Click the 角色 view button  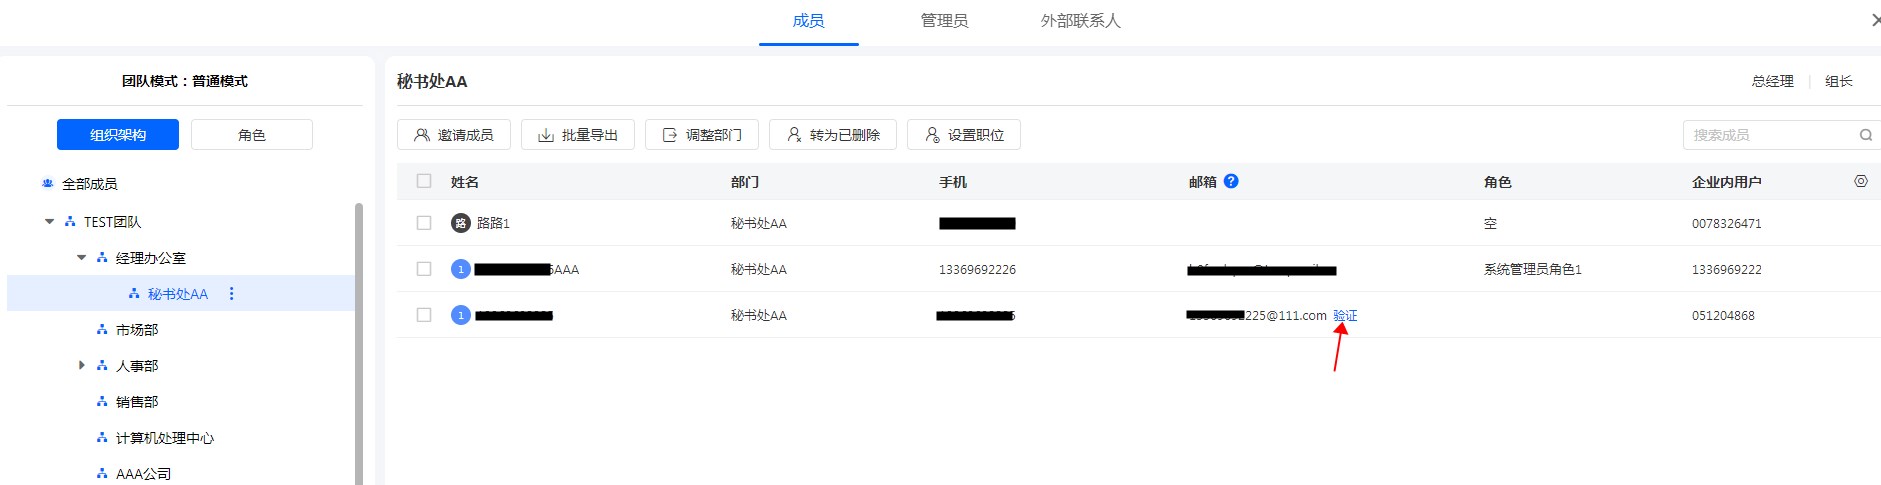pos(252,135)
